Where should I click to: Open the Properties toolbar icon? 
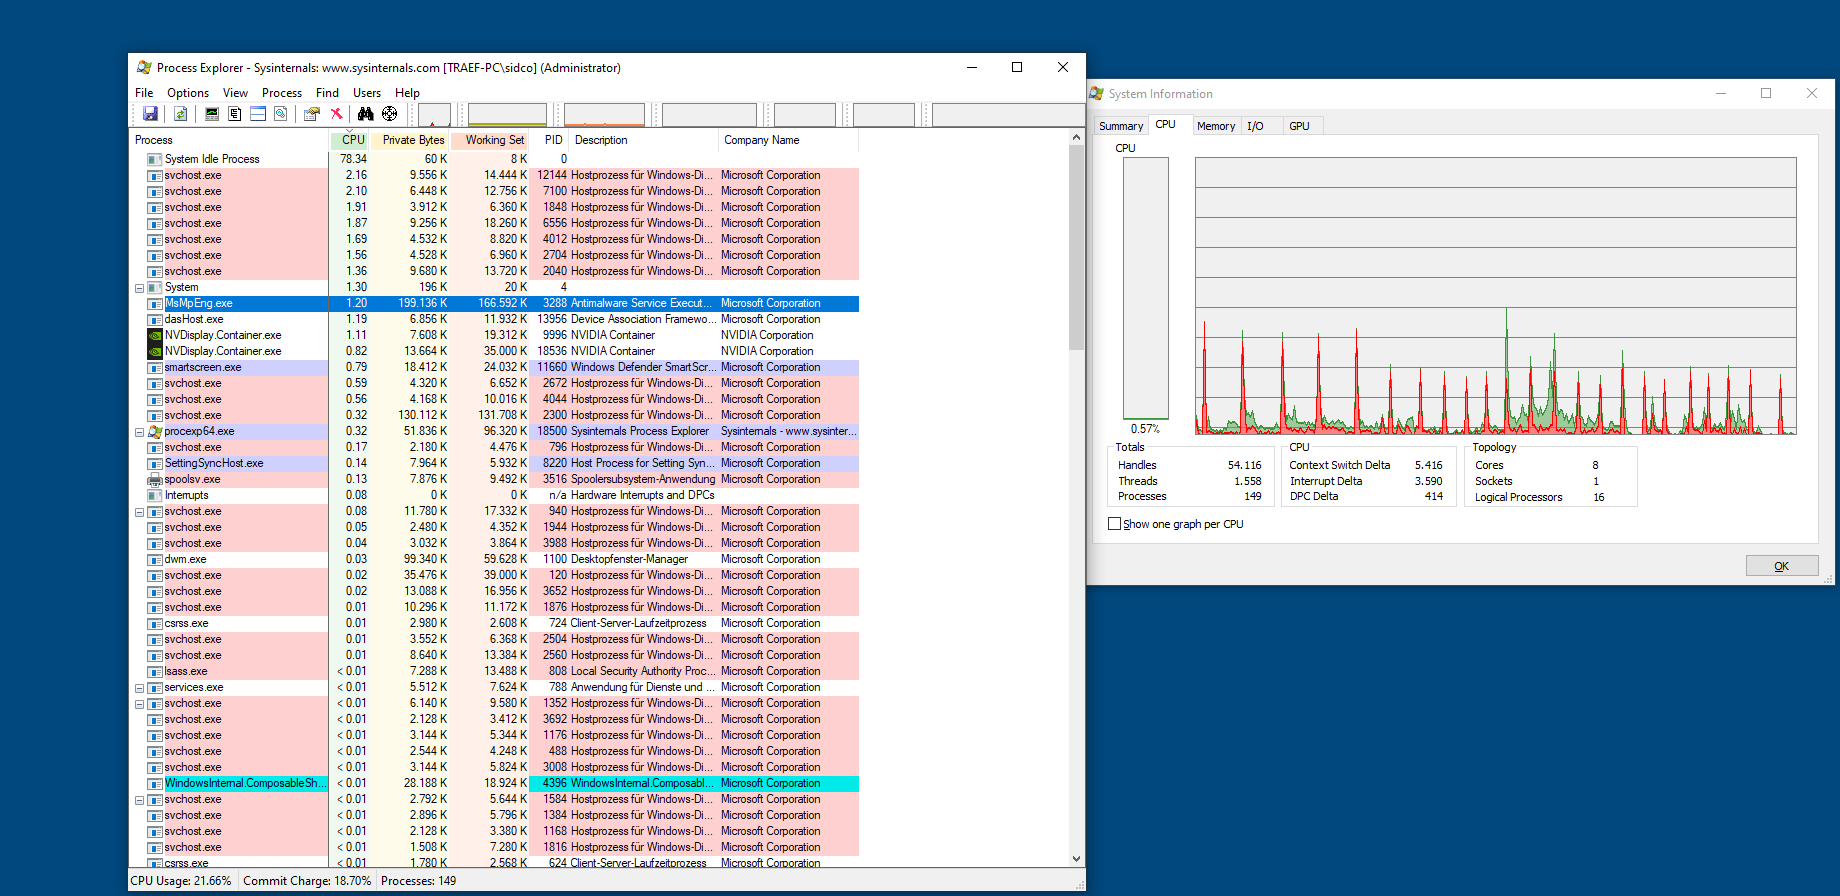(x=312, y=114)
